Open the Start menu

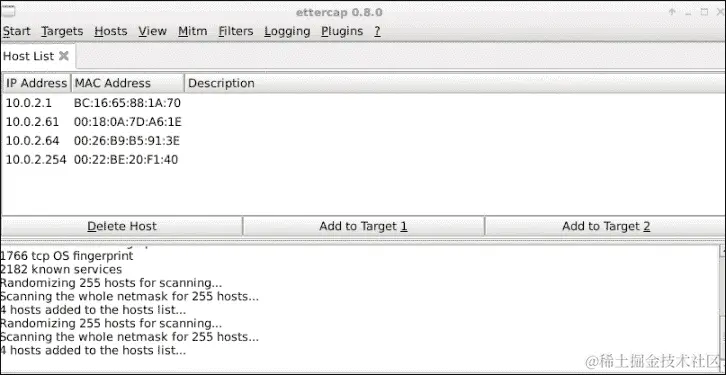click(16, 31)
